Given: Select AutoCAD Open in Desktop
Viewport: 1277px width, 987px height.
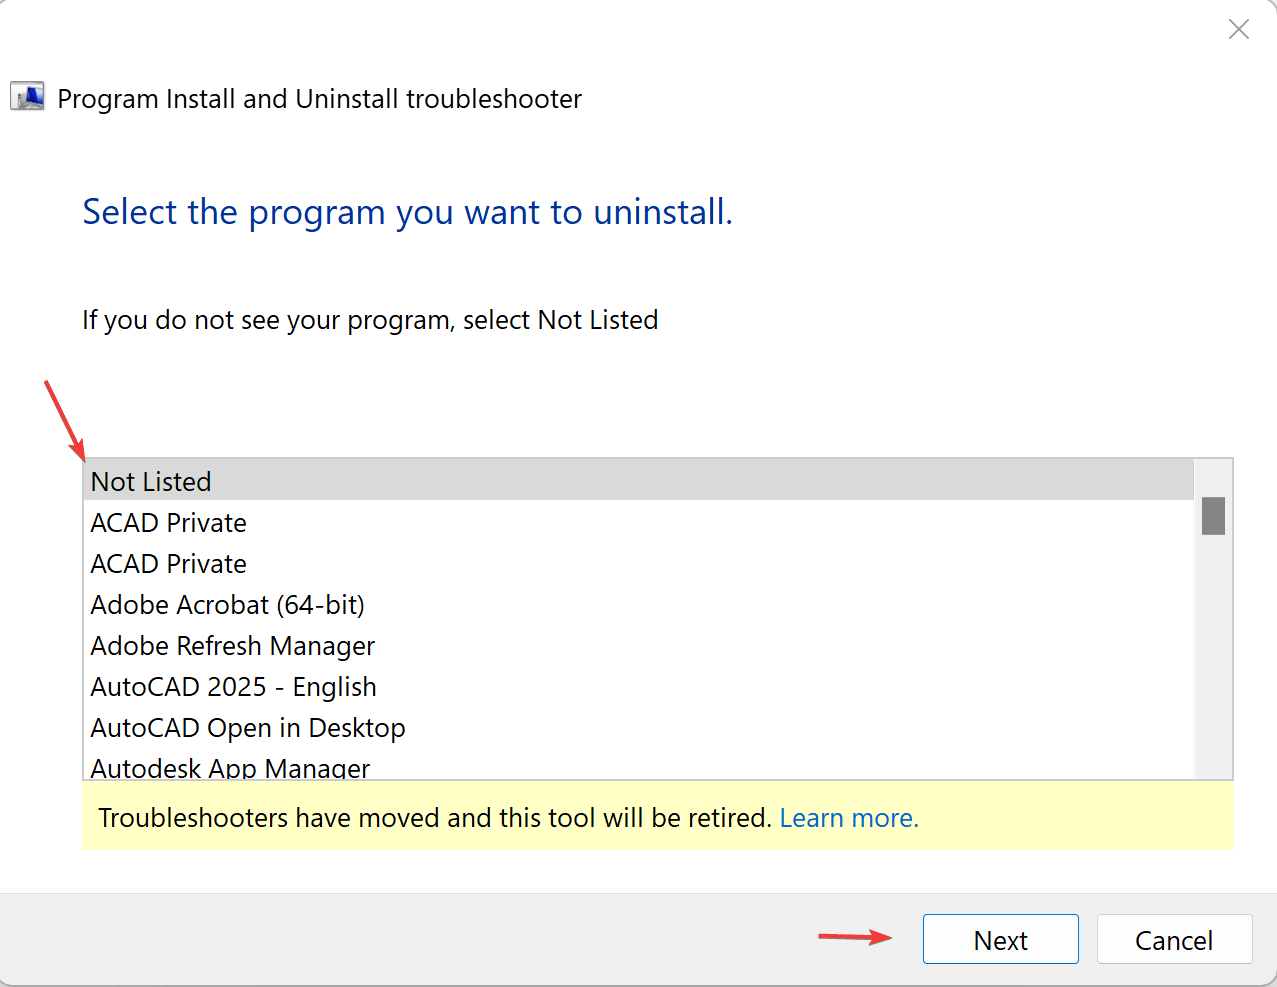Looking at the screenshot, I should [638, 727].
